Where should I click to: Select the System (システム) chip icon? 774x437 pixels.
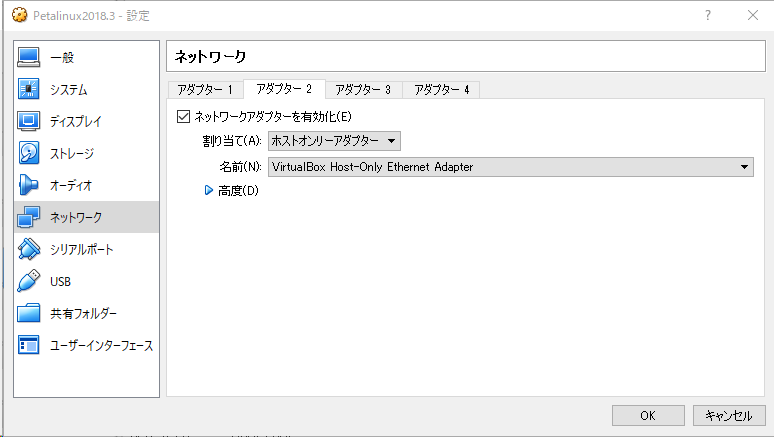coord(29,90)
